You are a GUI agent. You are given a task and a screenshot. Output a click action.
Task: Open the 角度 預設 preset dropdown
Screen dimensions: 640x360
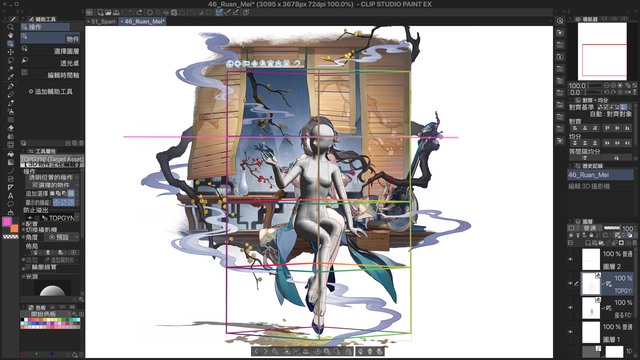62,237
